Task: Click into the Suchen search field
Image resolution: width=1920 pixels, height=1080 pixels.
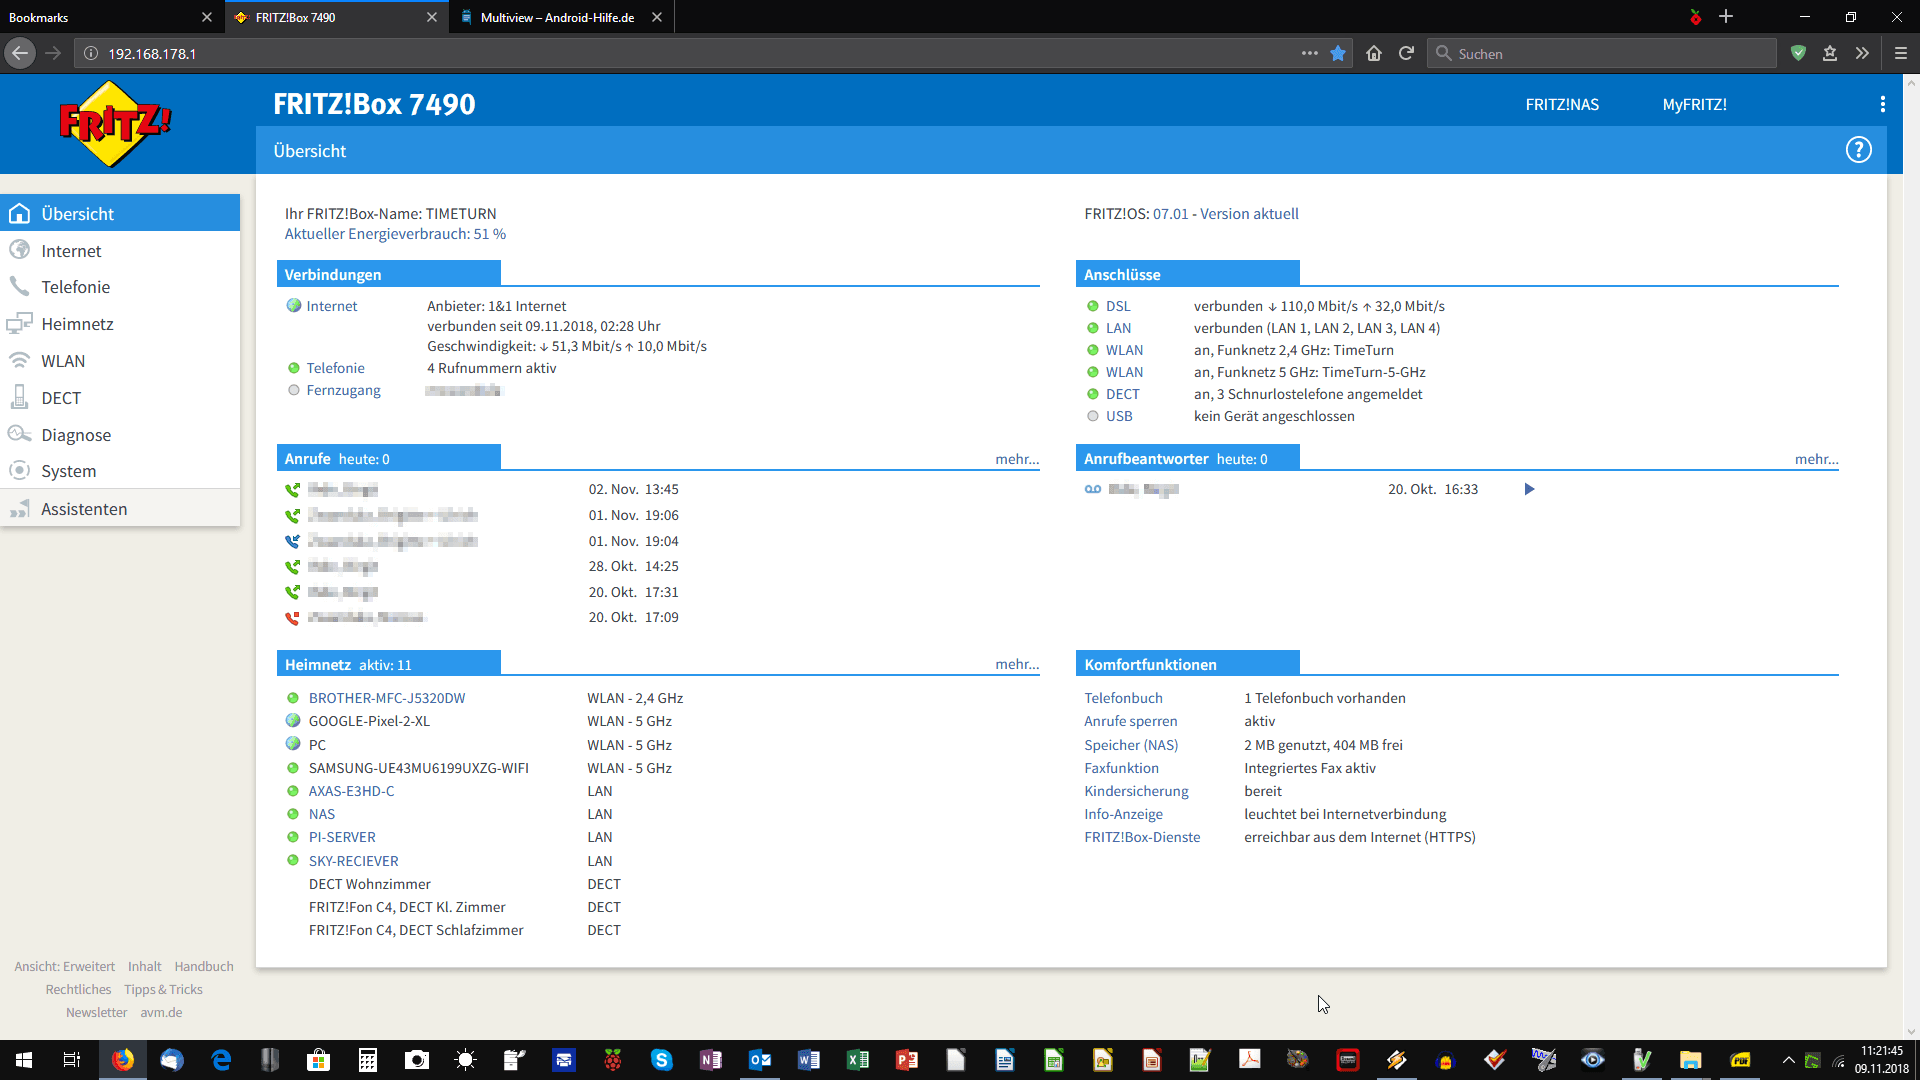Action: tap(1601, 53)
